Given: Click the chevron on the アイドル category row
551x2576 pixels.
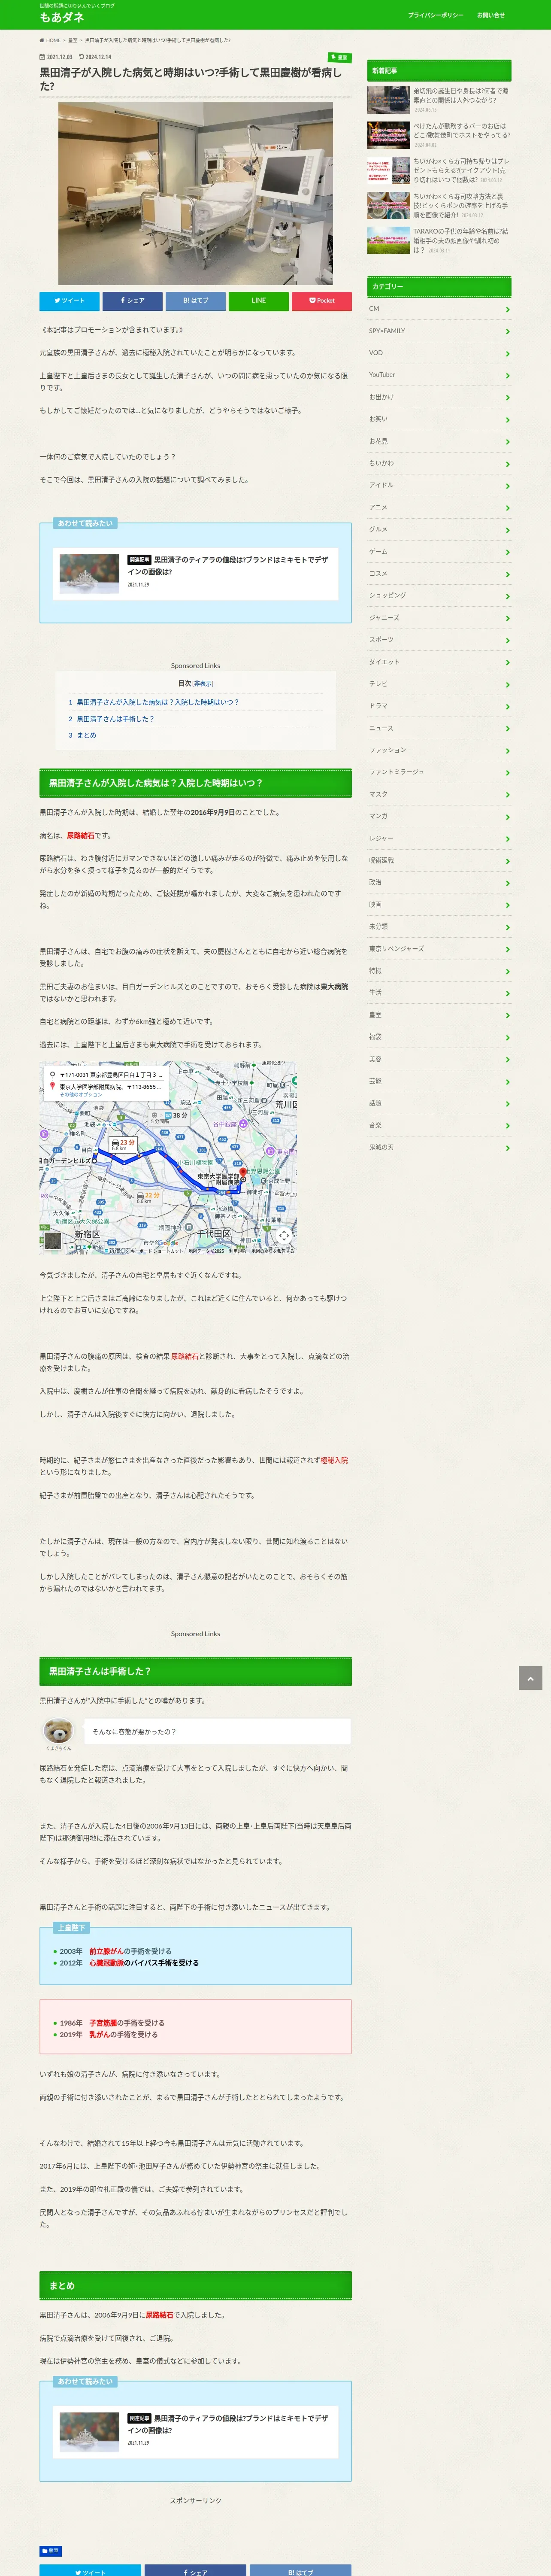Looking at the screenshot, I should pyautogui.click(x=508, y=486).
